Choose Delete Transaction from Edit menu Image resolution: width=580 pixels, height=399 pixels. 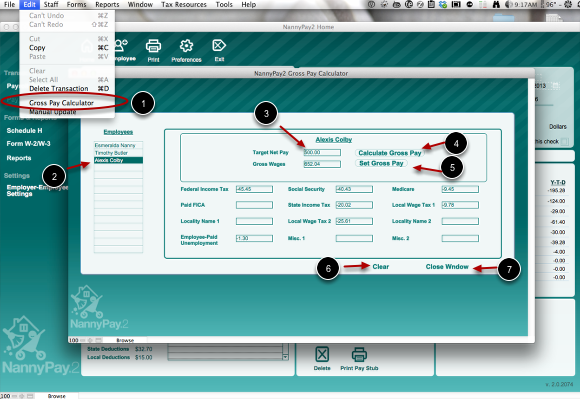point(59,89)
